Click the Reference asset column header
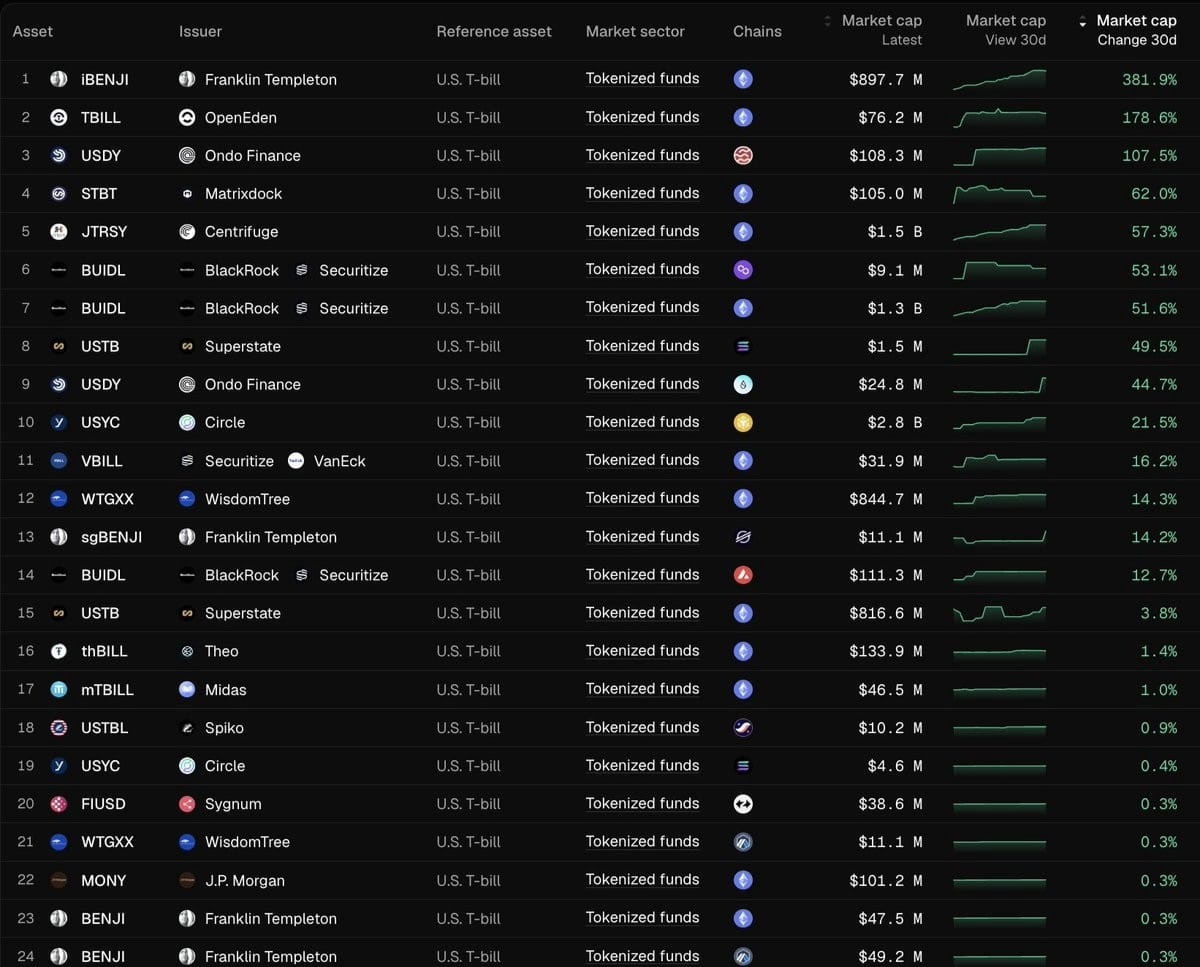This screenshot has height=967, width=1200. click(494, 31)
